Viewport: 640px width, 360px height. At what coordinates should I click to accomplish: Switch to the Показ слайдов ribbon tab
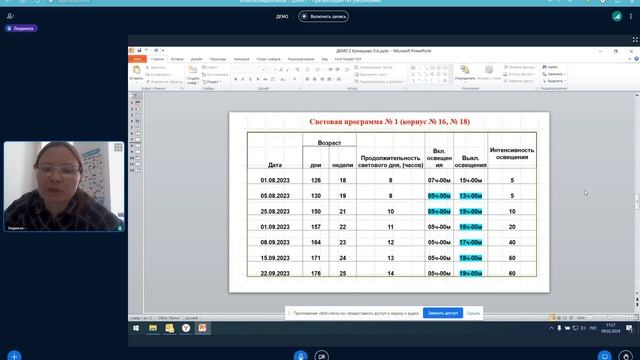pyautogui.click(x=268, y=59)
